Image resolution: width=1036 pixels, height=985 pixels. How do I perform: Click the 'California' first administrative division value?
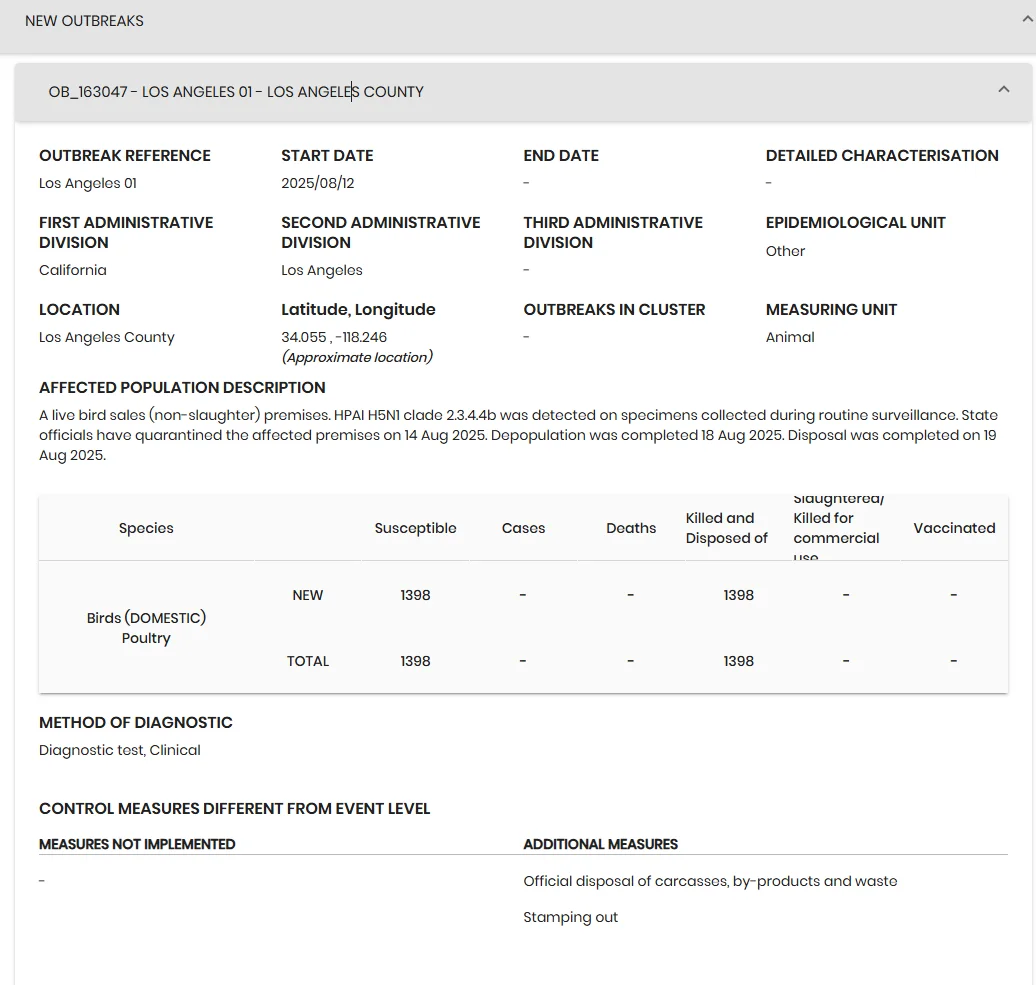[x=73, y=270]
